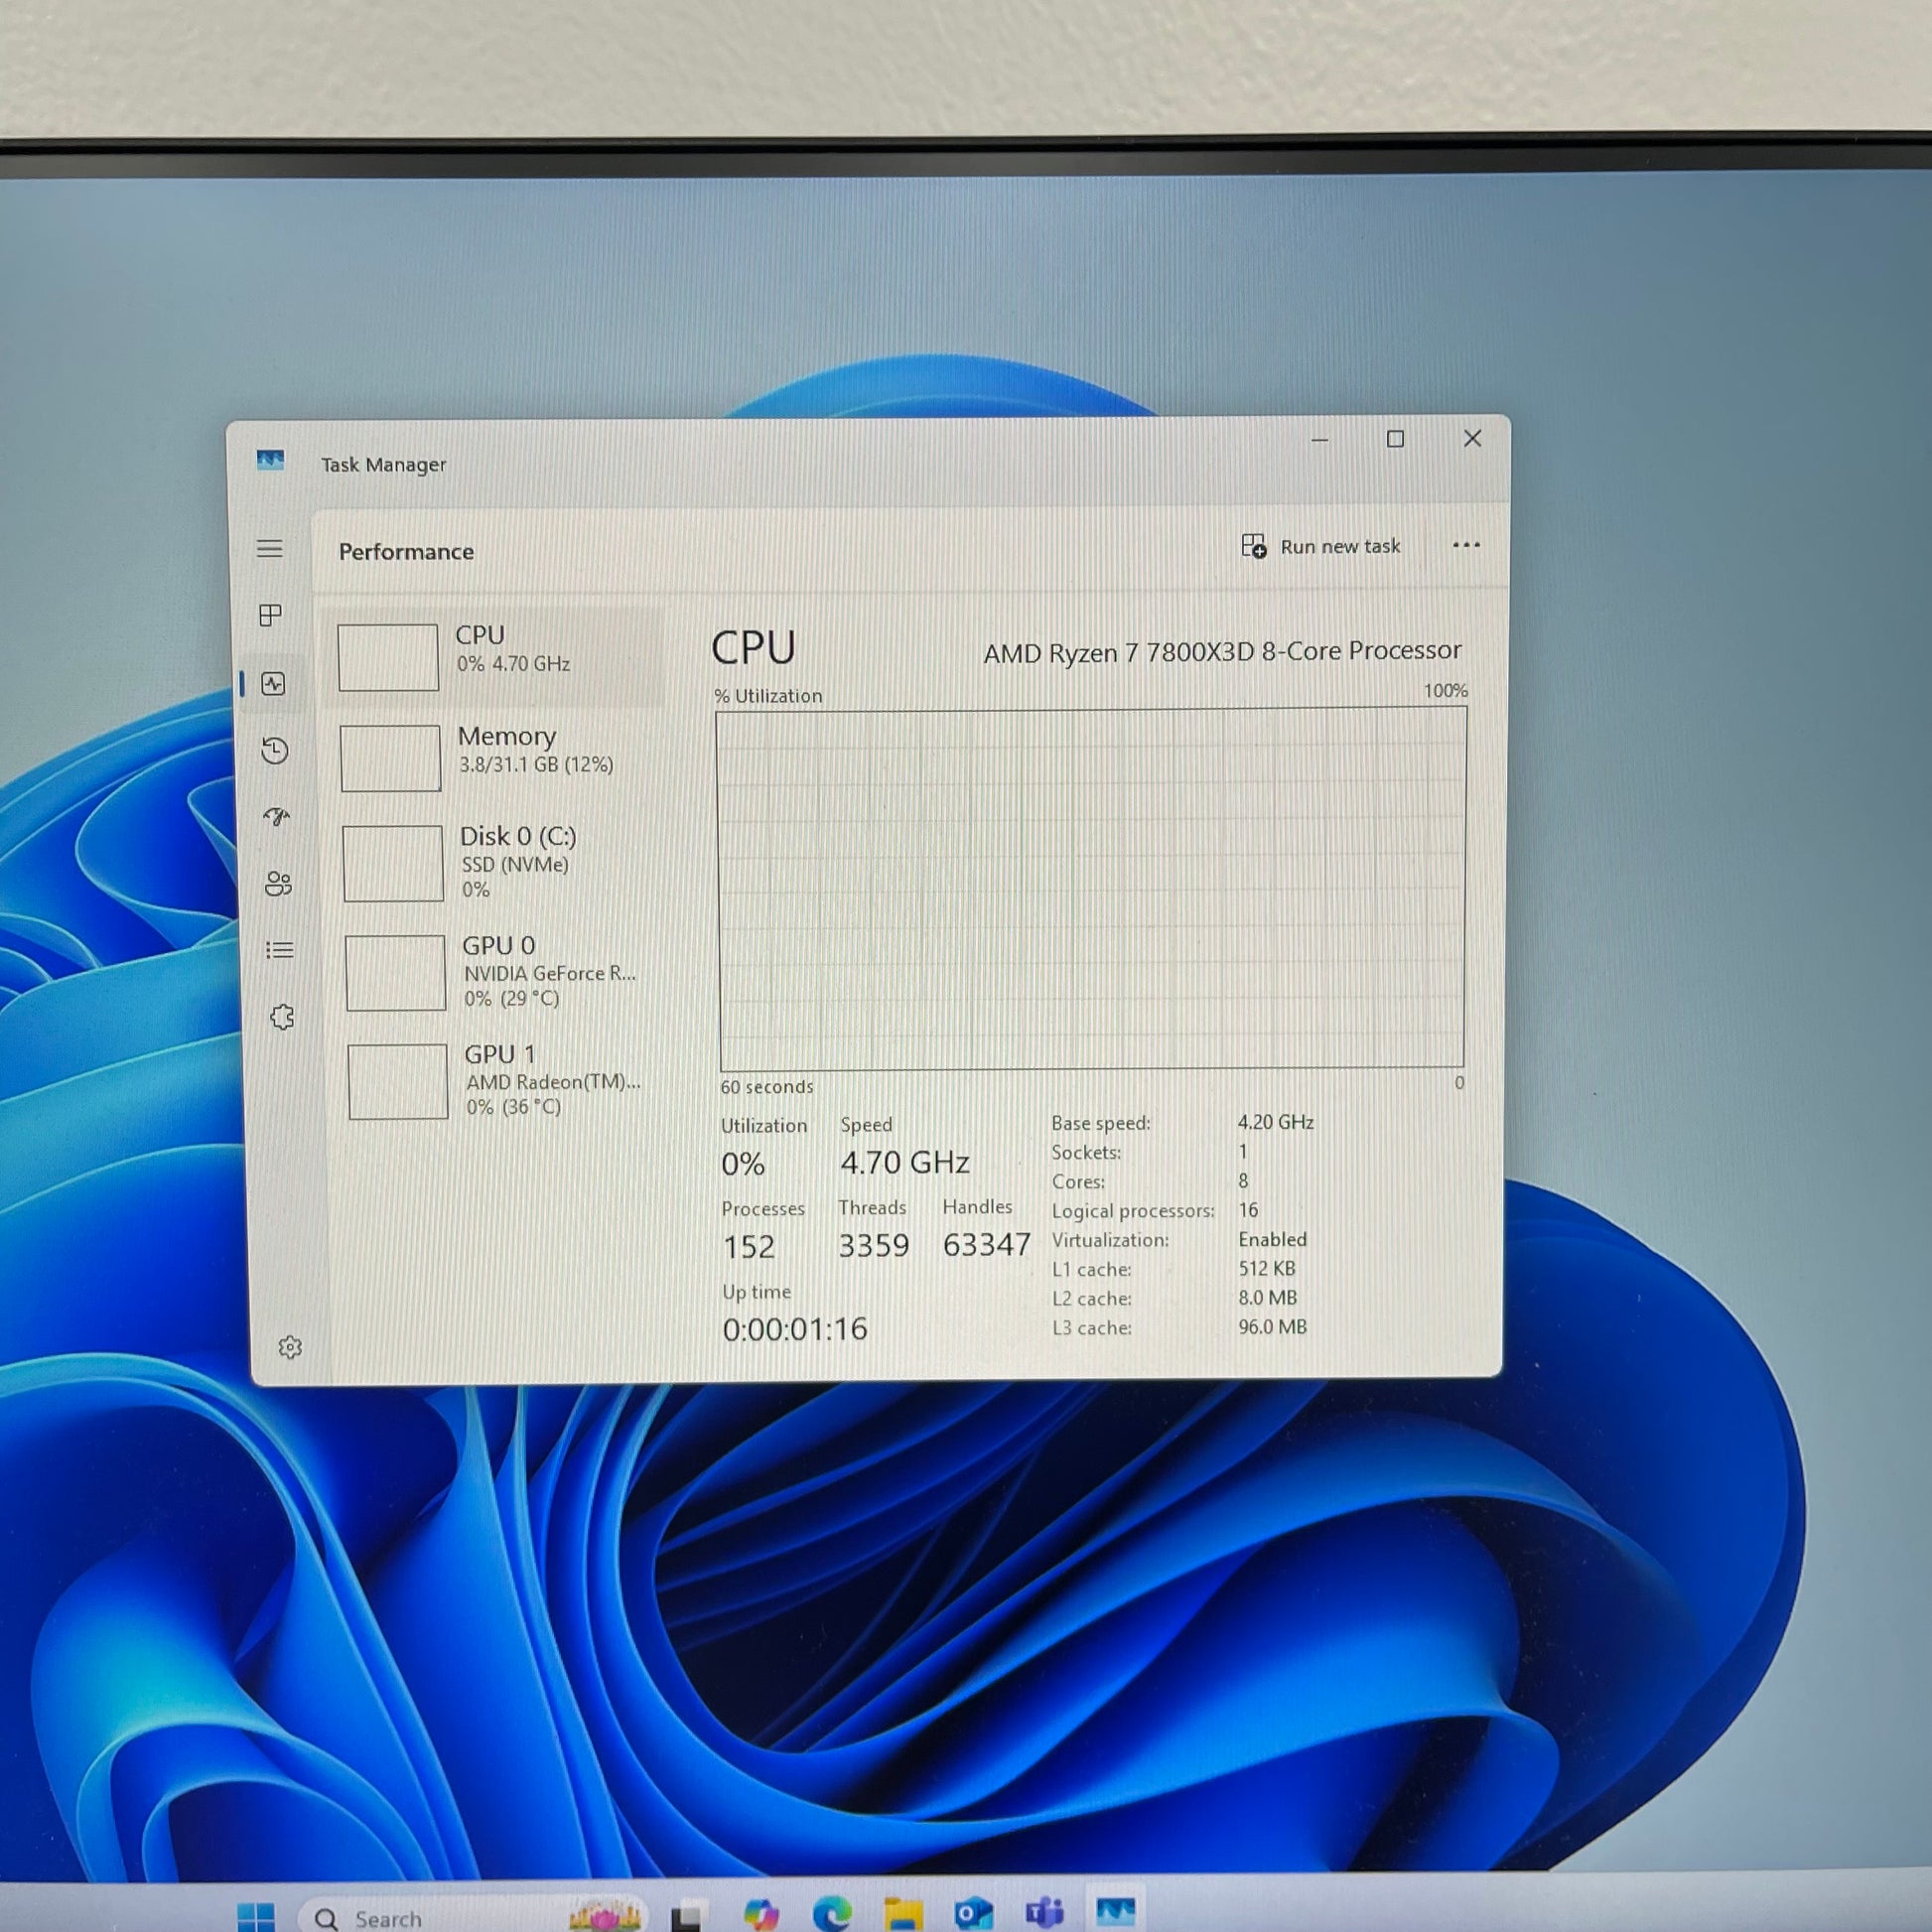Expand the hamburger navigation menu

point(269,549)
